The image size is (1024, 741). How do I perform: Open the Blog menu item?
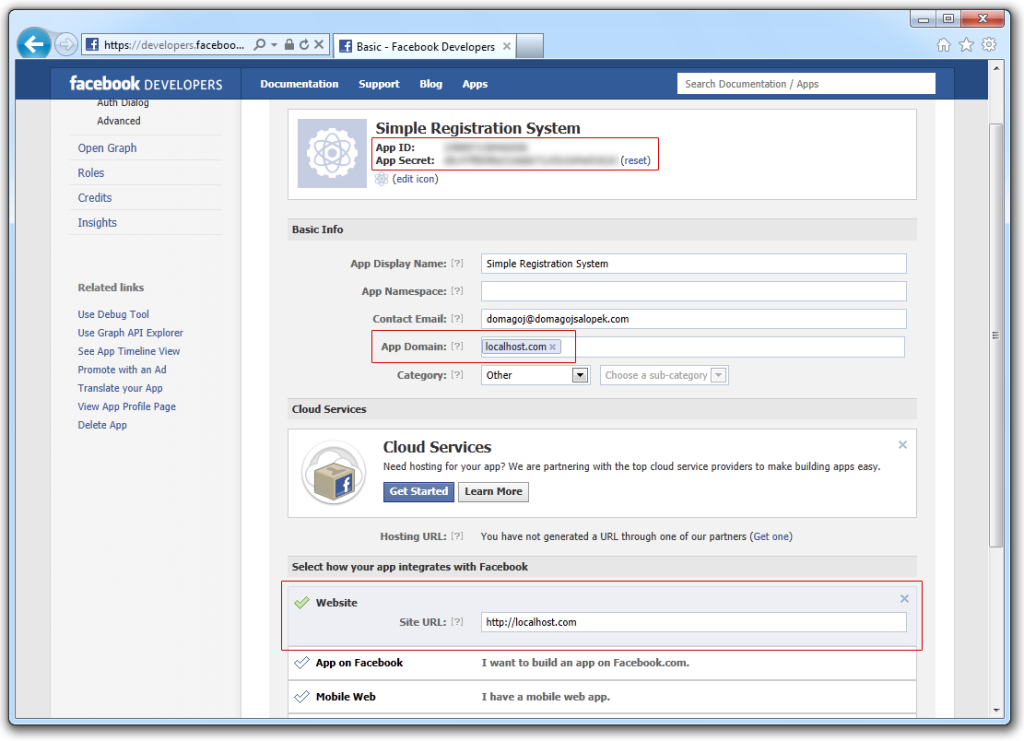pos(431,84)
